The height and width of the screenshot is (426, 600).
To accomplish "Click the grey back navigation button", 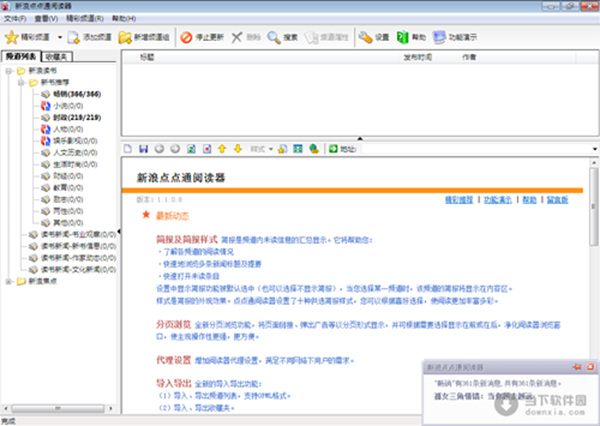I will [159, 149].
